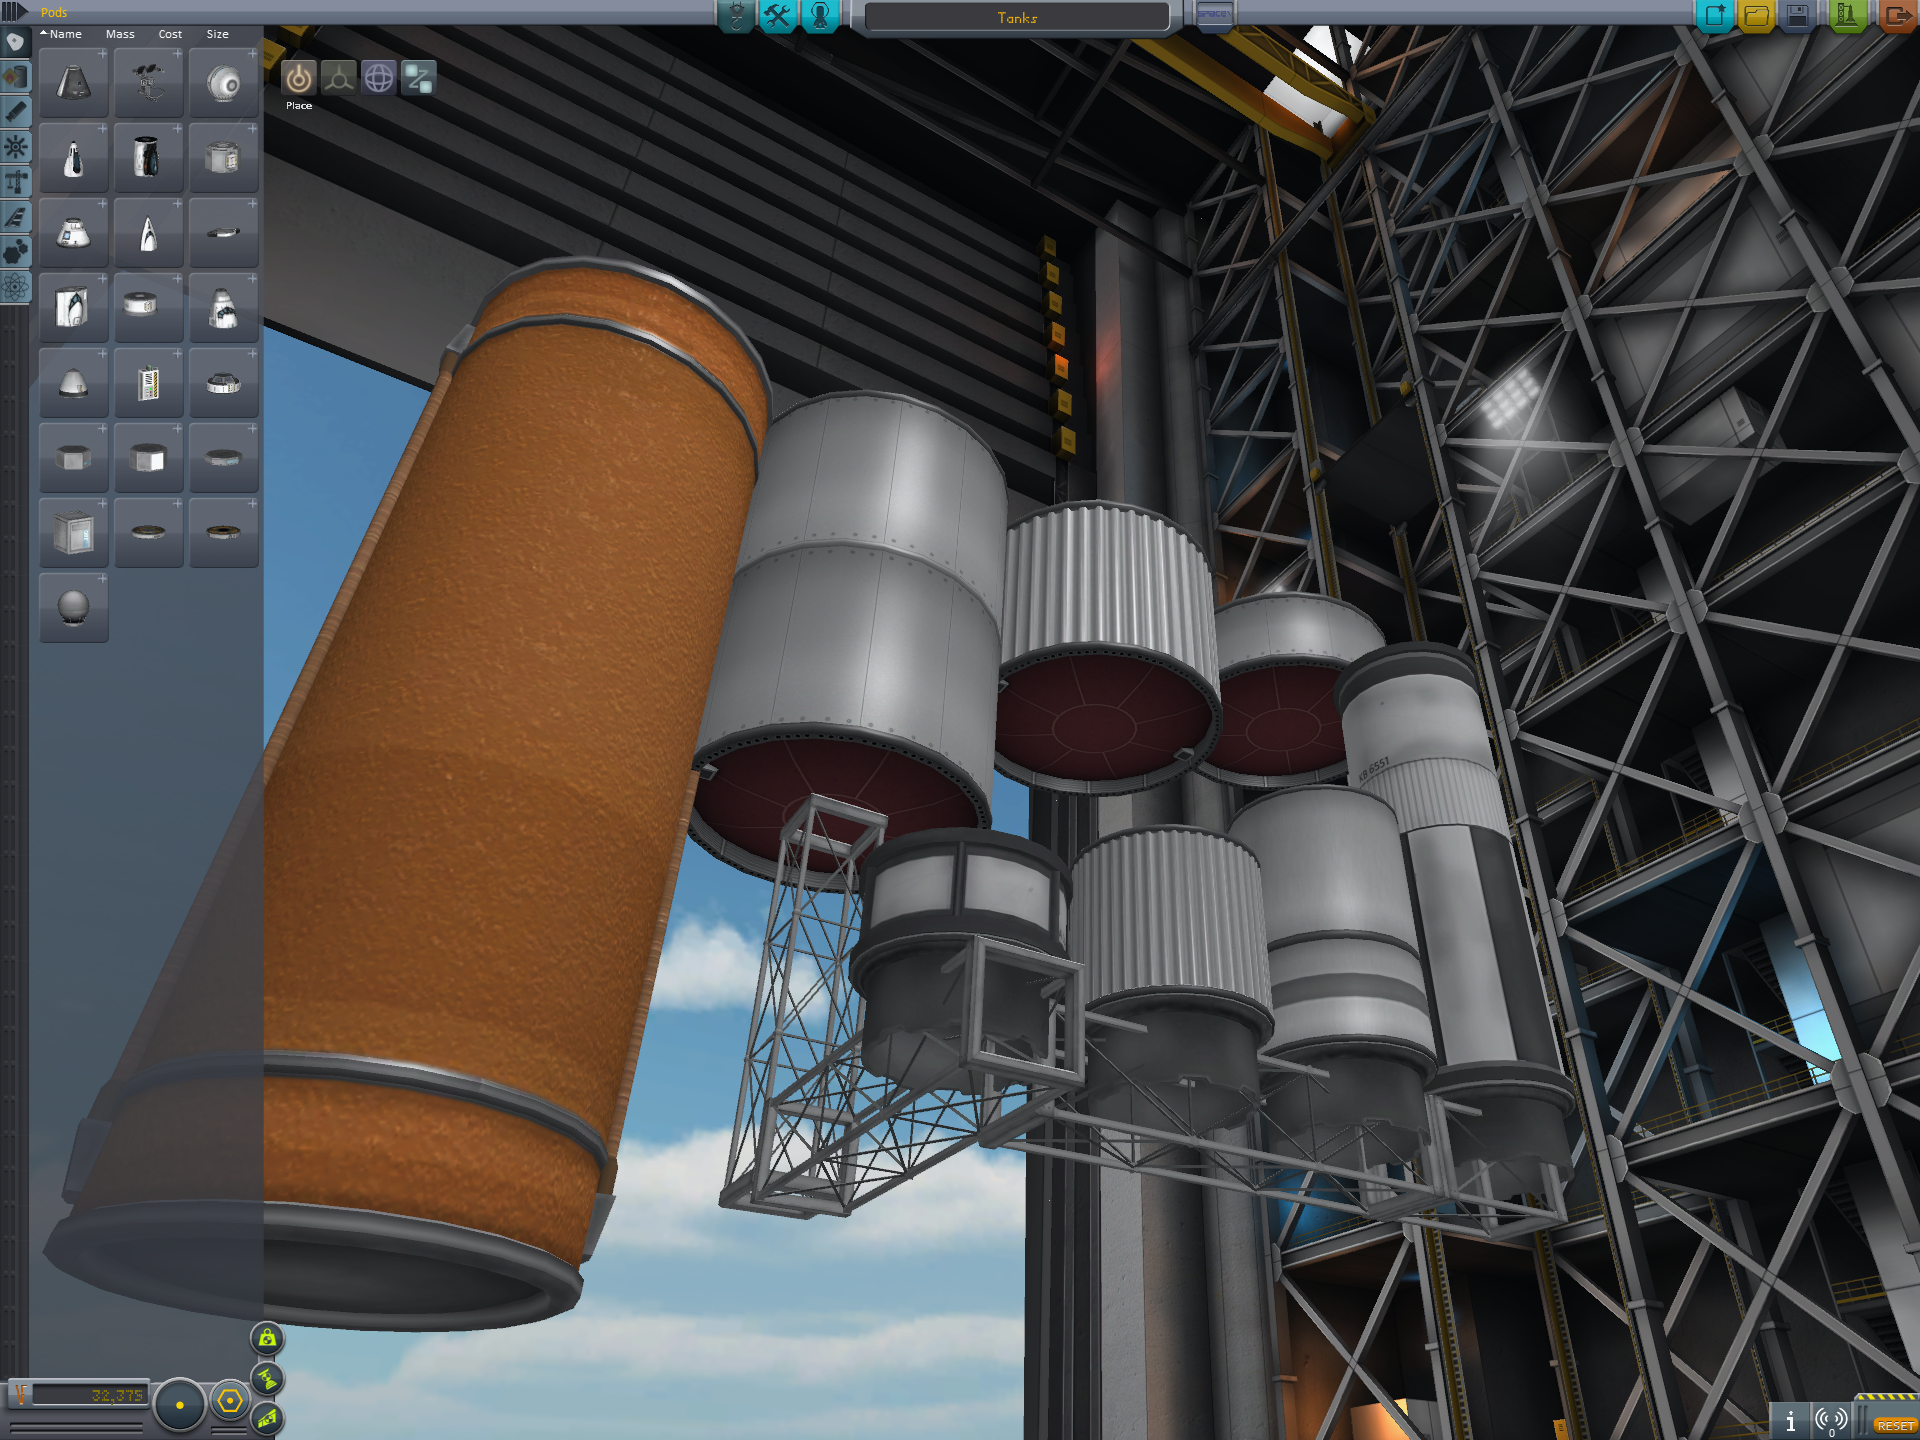Image resolution: width=1920 pixels, height=1440 pixels.
Task: Select the Rotate gizmo tool
Action: (x=378, y=78)
